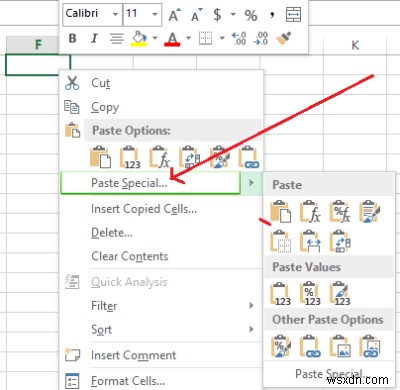Expand the Sort submenu arrow
The height and width of the screenshot is (390, 400).
[251, 329]
